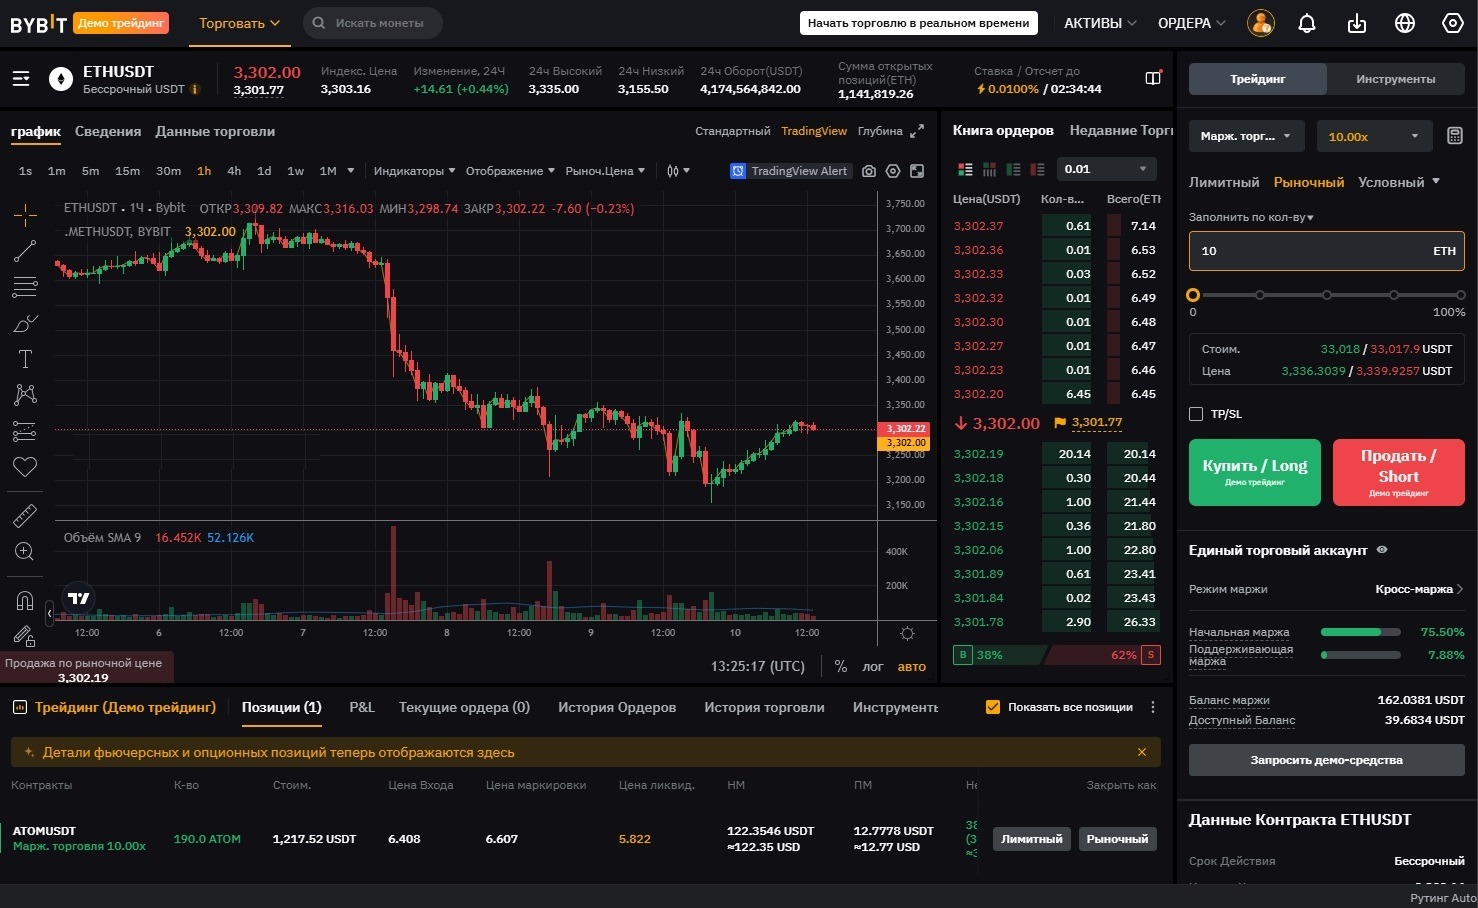Image resolution: width=1478 pixels, height=908 pixels.
Task: Toggle the magnet mode icon
Action: coord(25,600)
